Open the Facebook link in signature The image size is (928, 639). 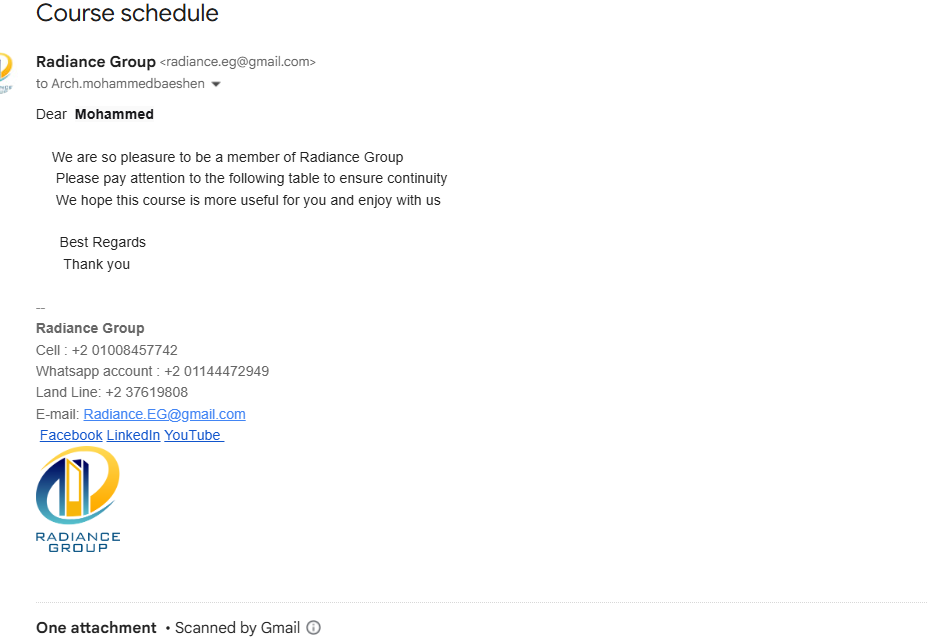pos(71,435)
